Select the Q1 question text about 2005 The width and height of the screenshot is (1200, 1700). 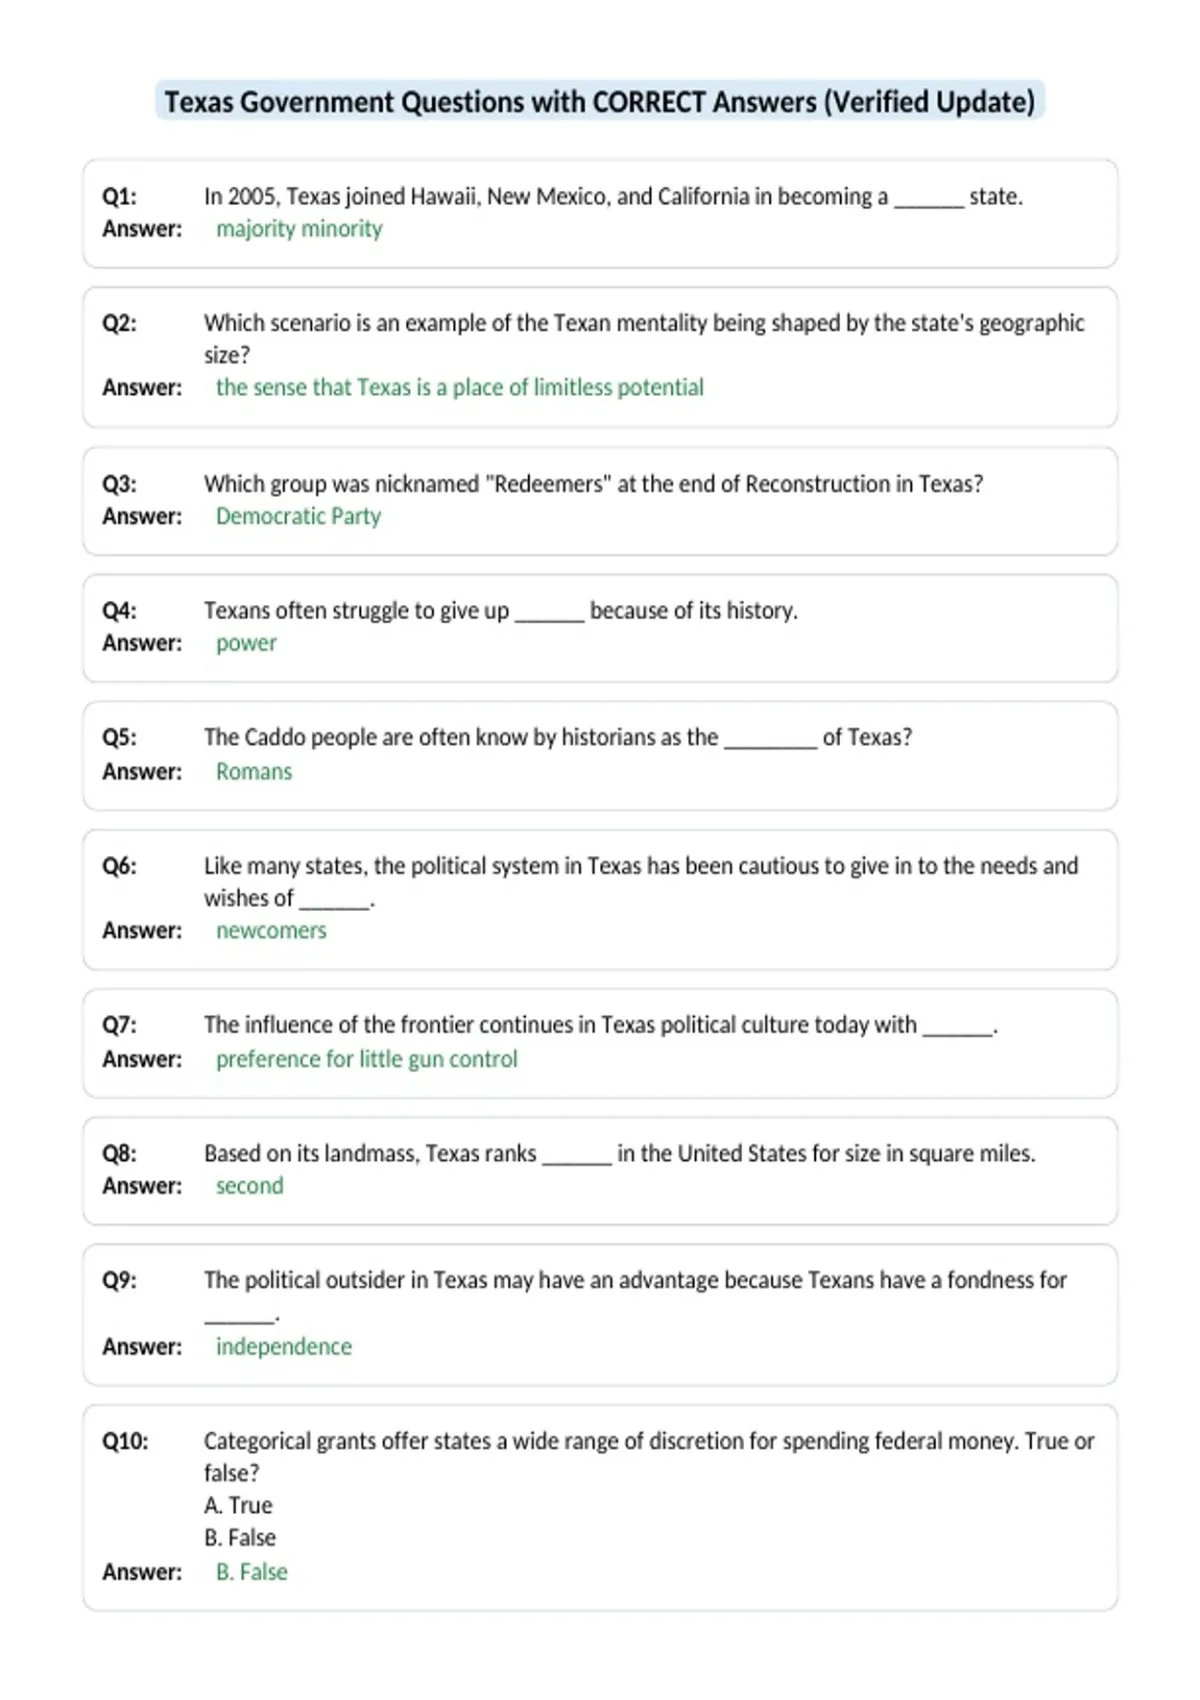point(613,196)
